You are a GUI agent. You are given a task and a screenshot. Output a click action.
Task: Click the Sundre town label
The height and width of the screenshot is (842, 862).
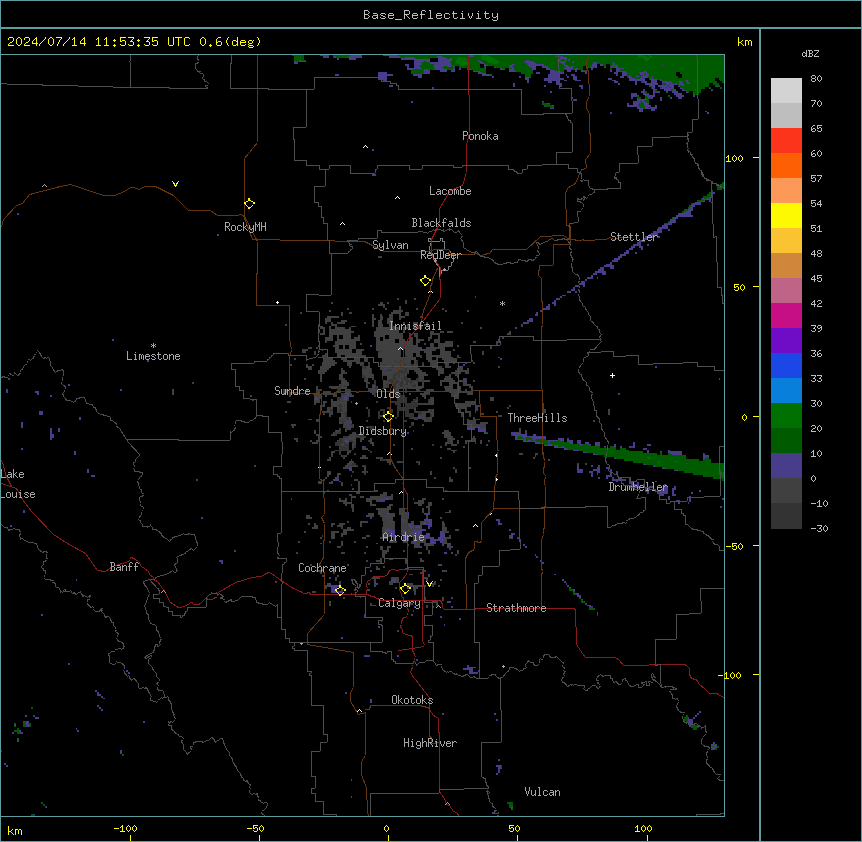[x=292, y=391]
